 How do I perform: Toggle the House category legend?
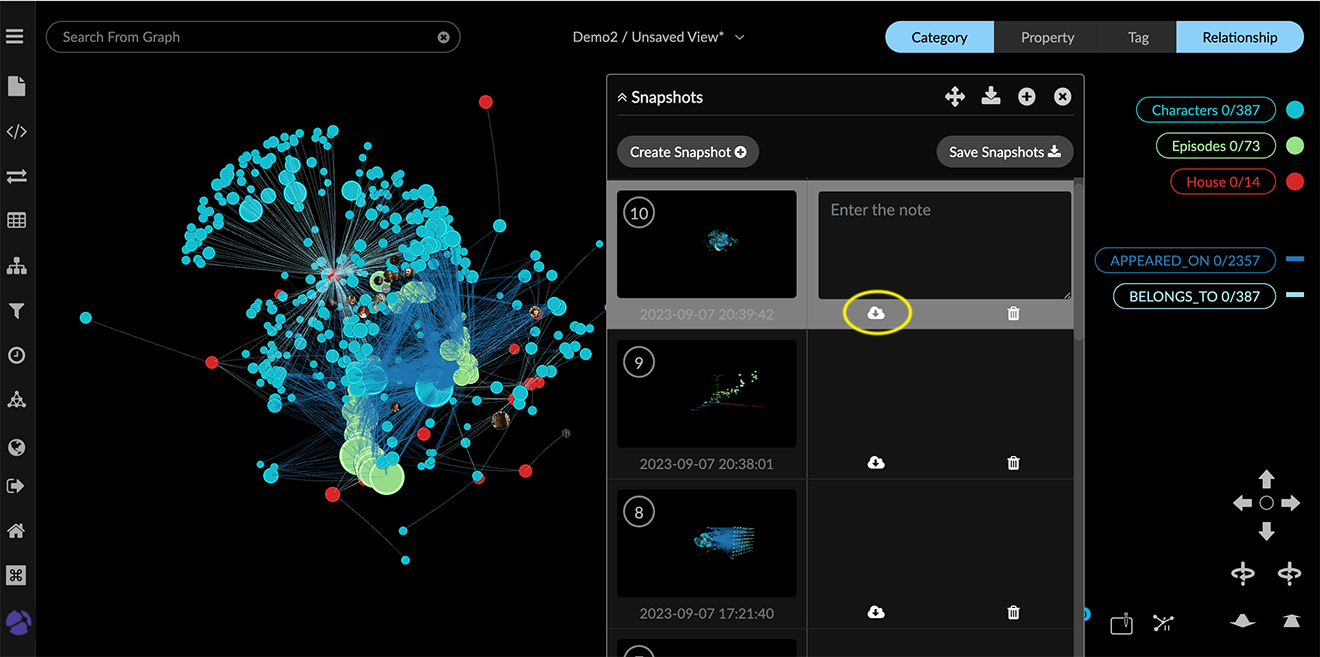tap(1222, 182)
